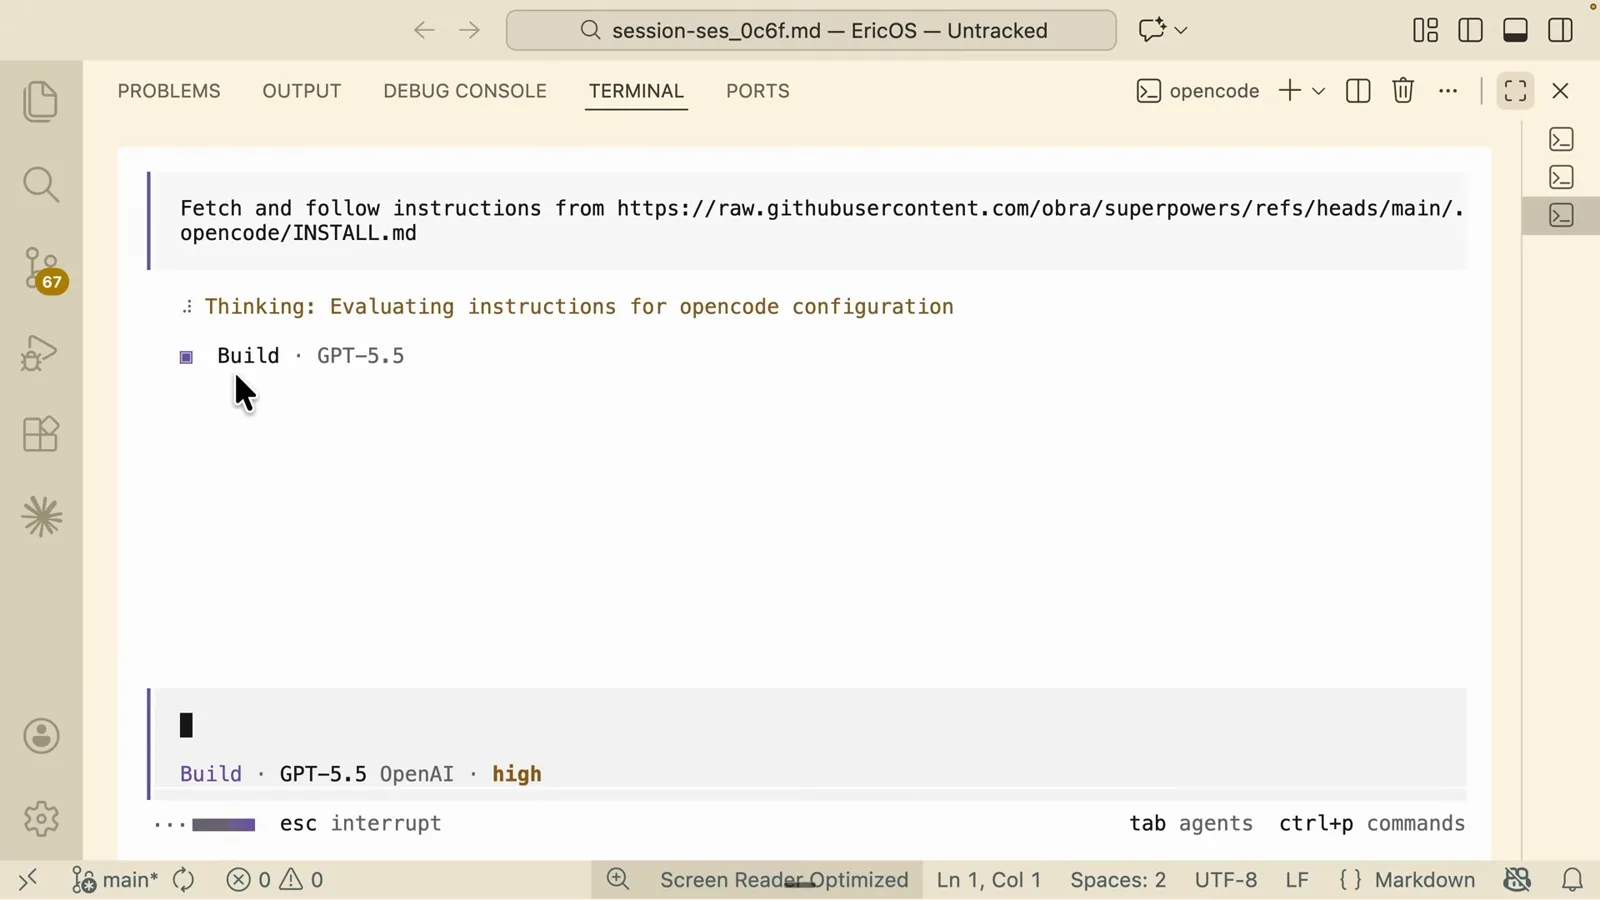1600x900 pixels.
Task: Switch to the PROBLEMS tab
Action: [169, 91]
